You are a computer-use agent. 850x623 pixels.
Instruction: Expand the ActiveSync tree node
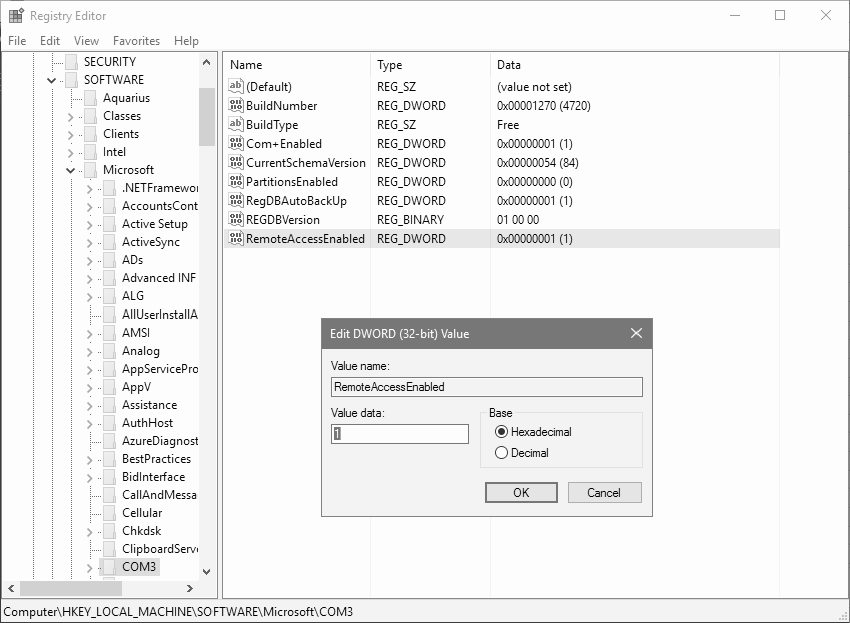point(88,241)
